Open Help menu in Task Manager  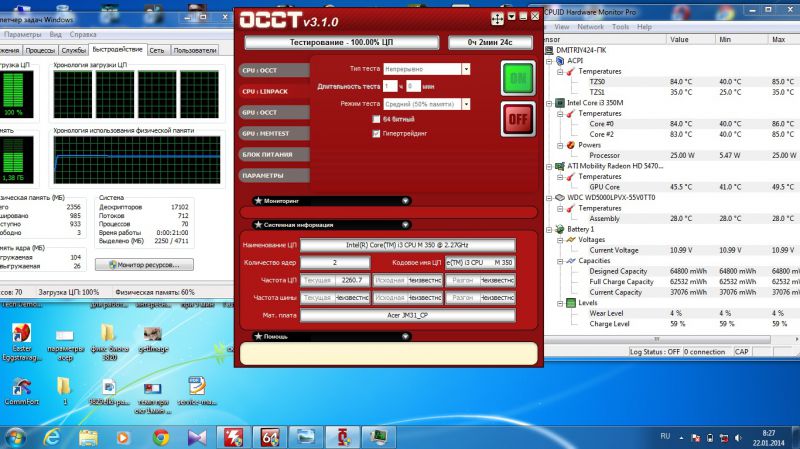click(83, 34)
